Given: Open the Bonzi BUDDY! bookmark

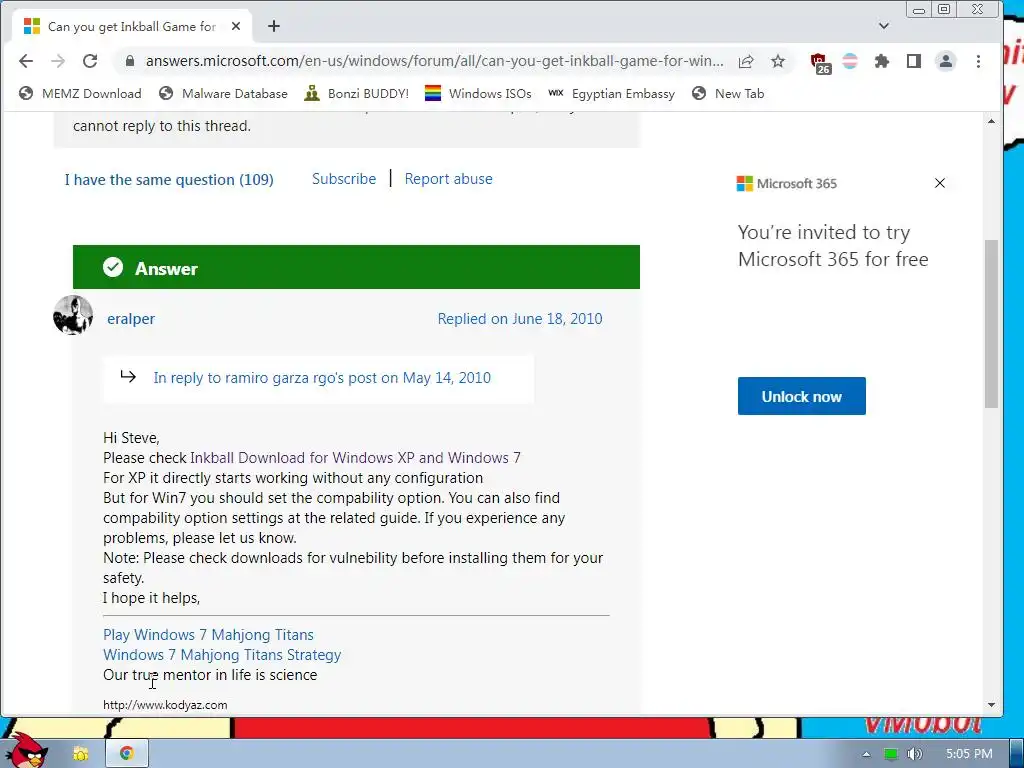Looking at the screenshot, I should [x=357, y=93].
